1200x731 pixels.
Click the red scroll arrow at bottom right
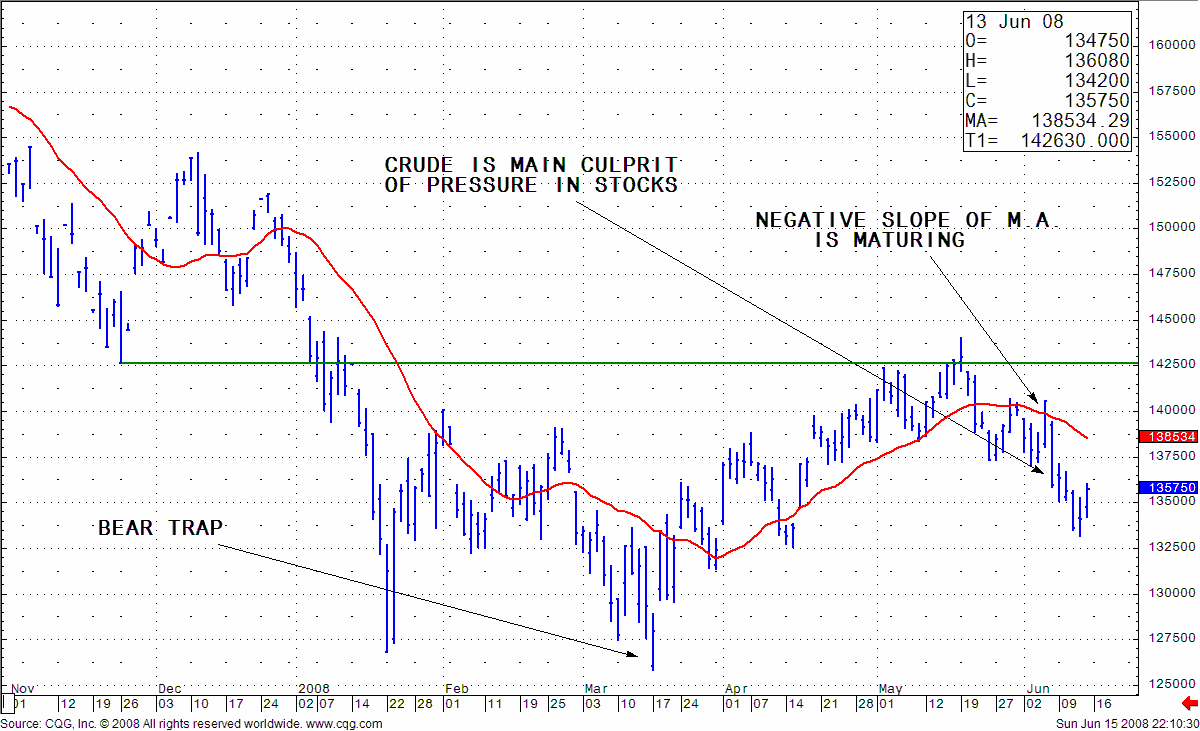click(x=1189, y=703)
